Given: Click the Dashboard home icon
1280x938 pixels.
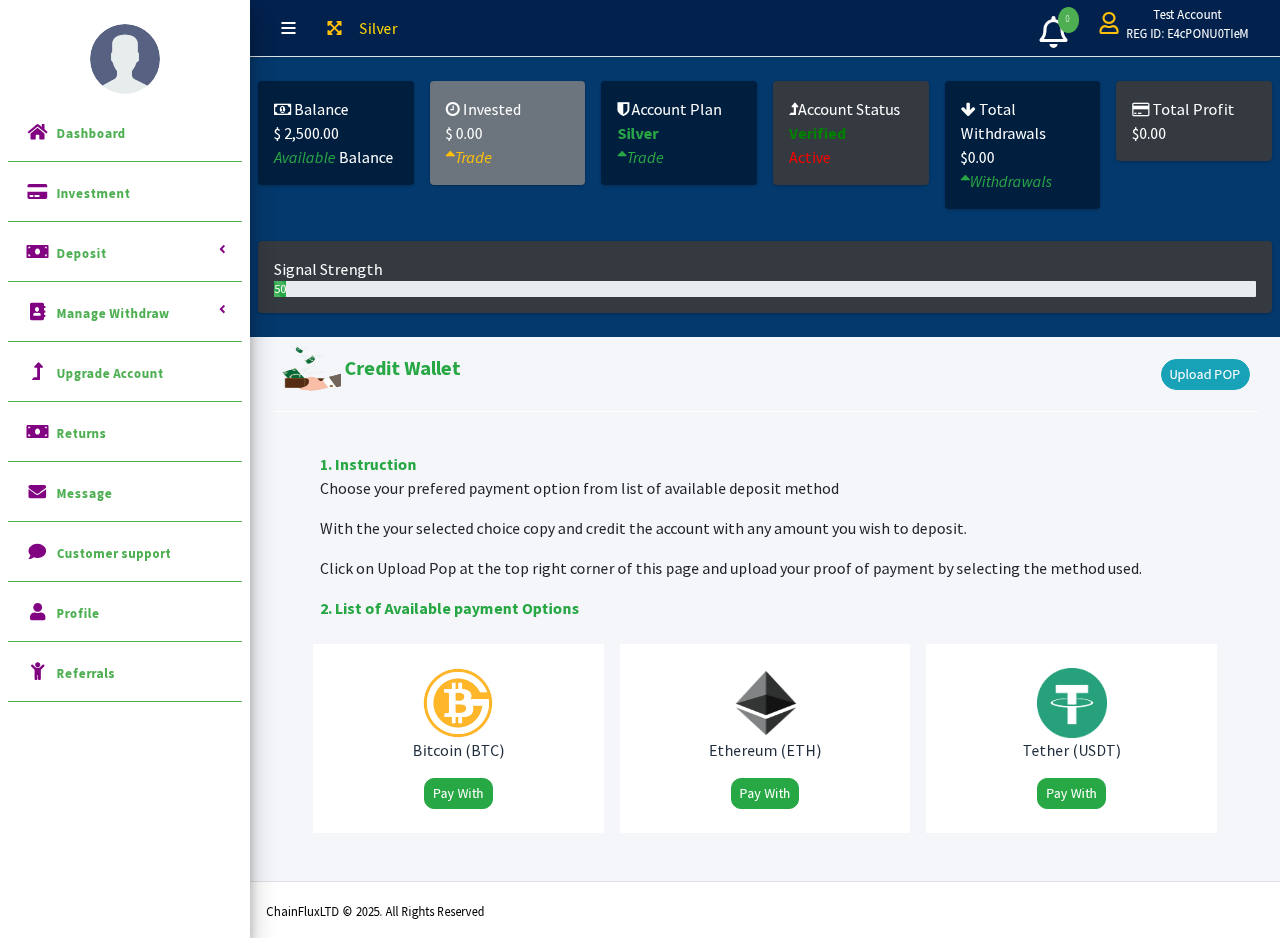Looking at the screenshot, I should (38, 132).
